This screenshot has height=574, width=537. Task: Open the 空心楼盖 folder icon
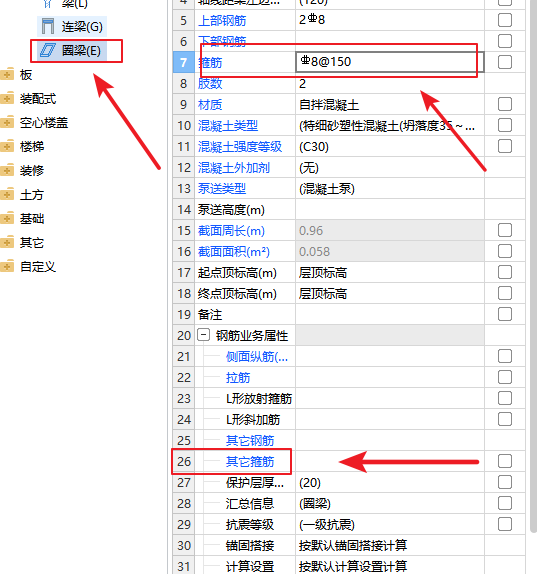[x=7, y=122]
